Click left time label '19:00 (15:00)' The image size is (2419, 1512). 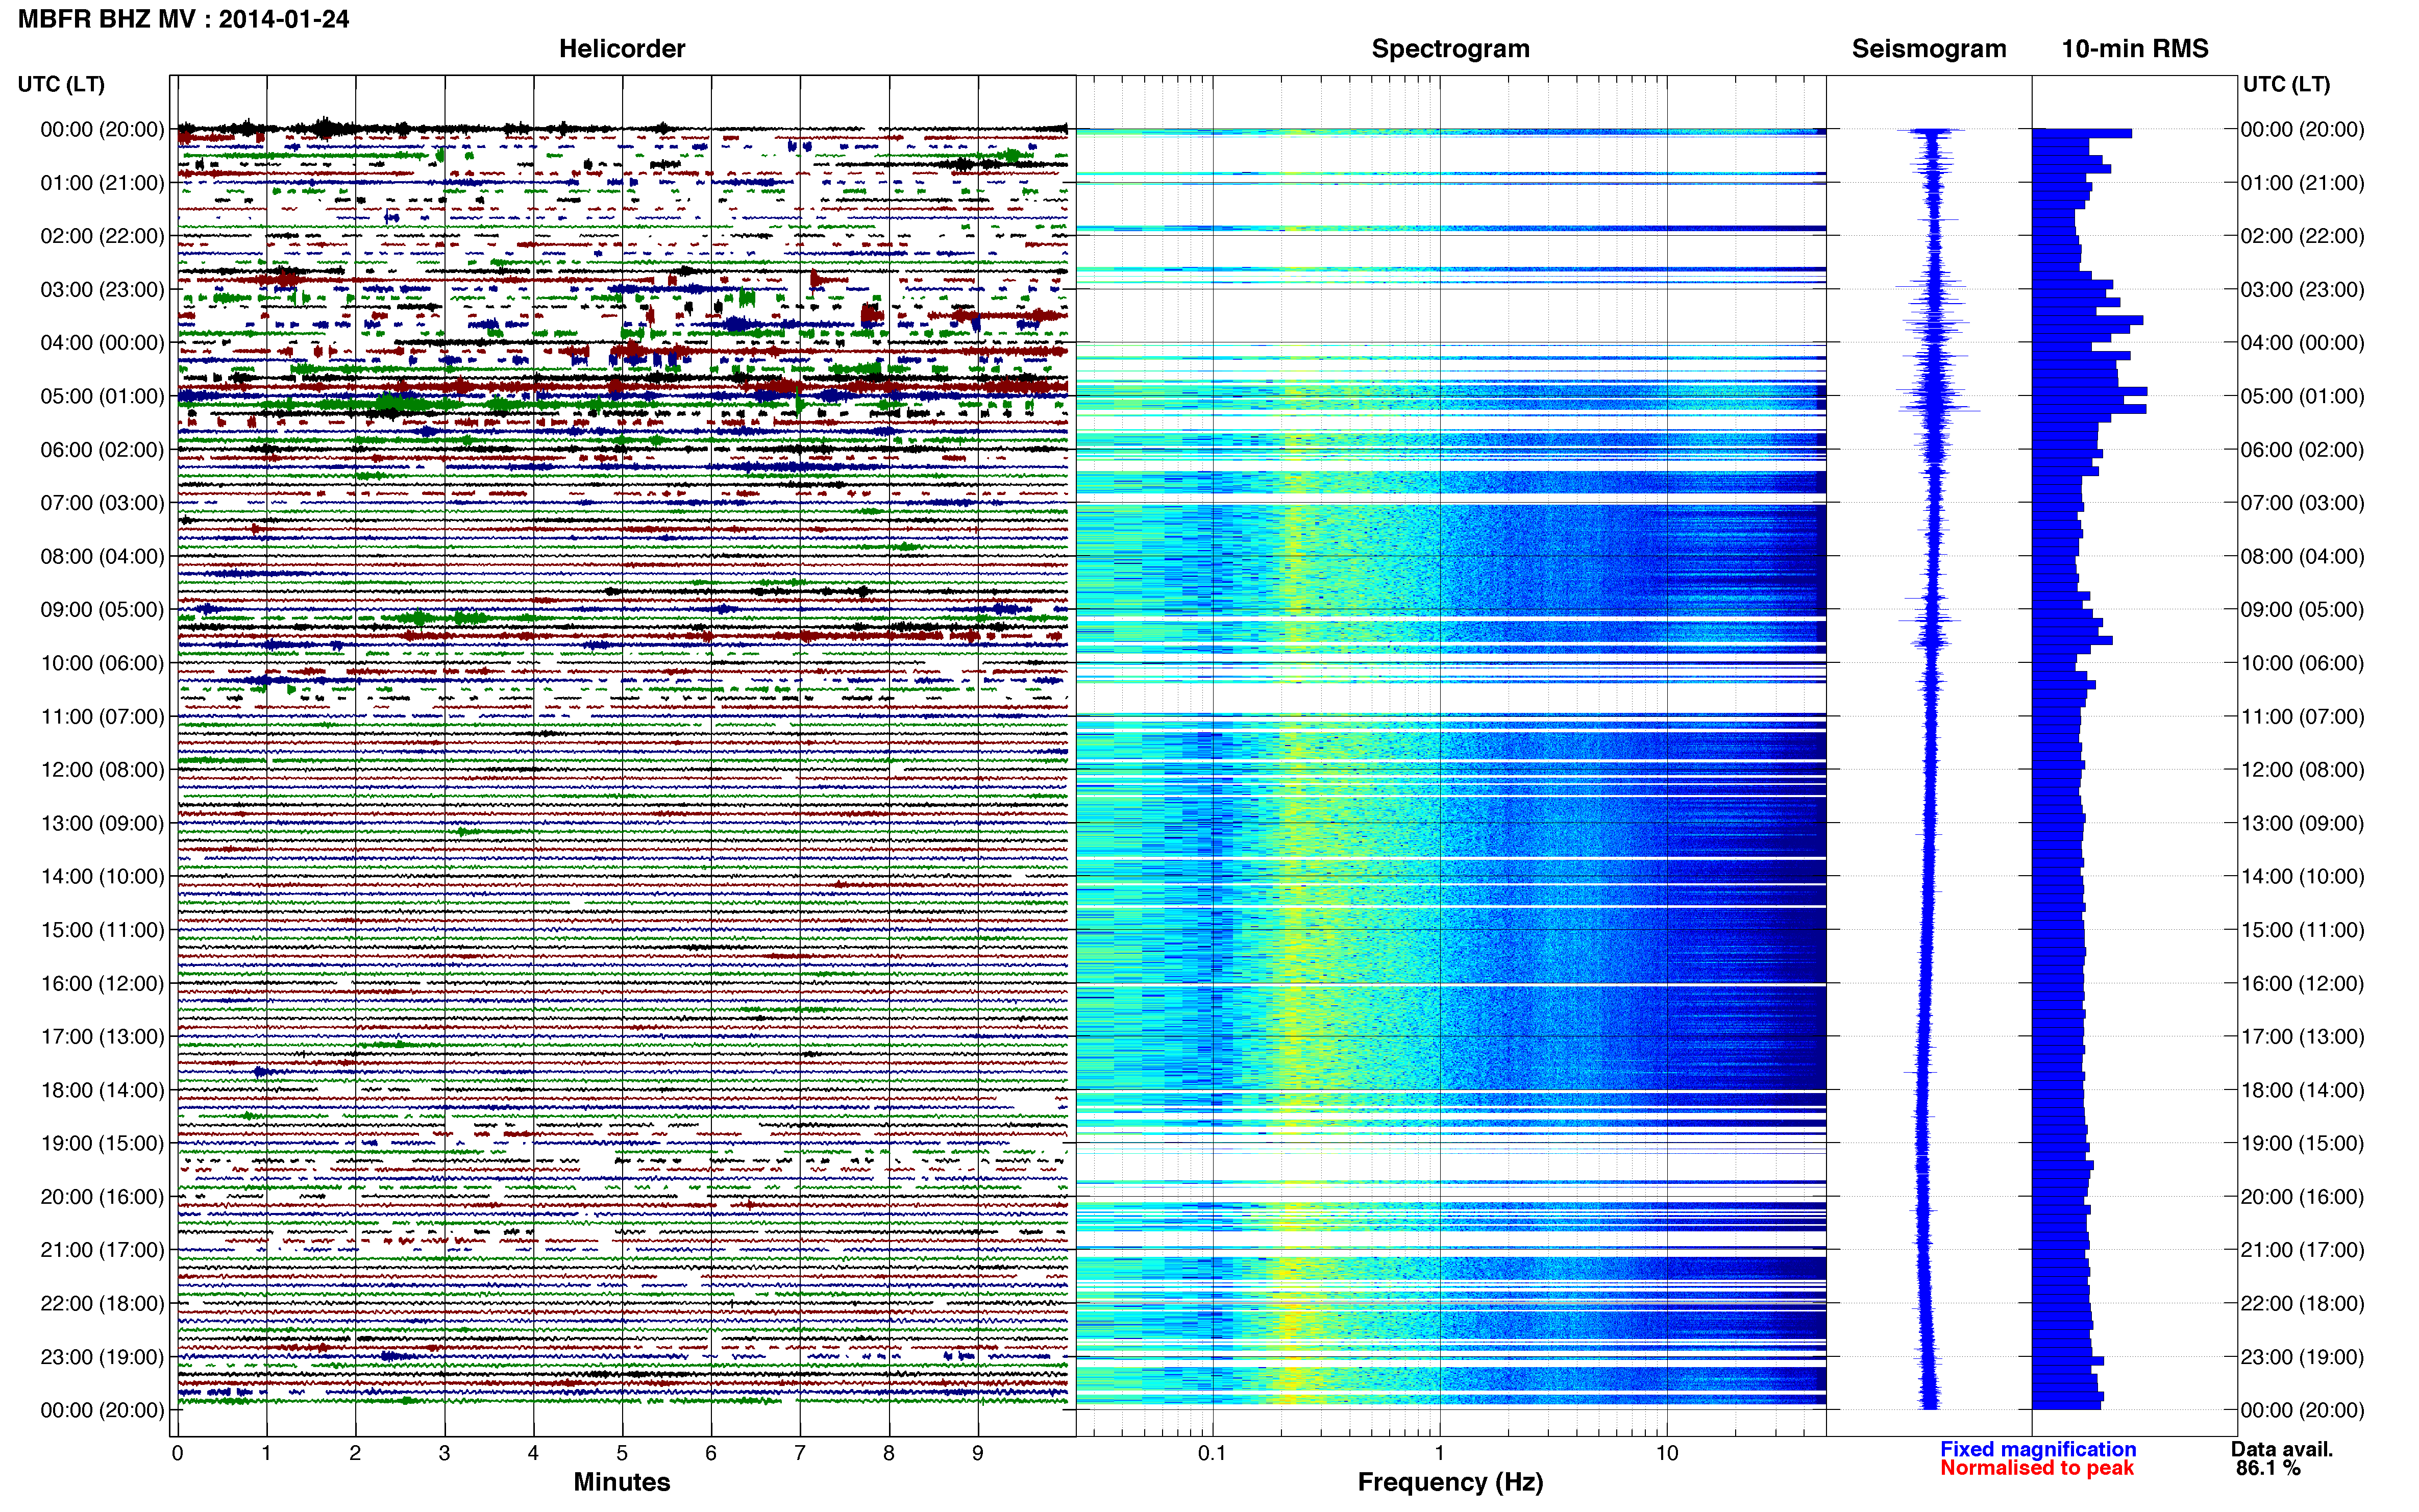[102, 1144]
